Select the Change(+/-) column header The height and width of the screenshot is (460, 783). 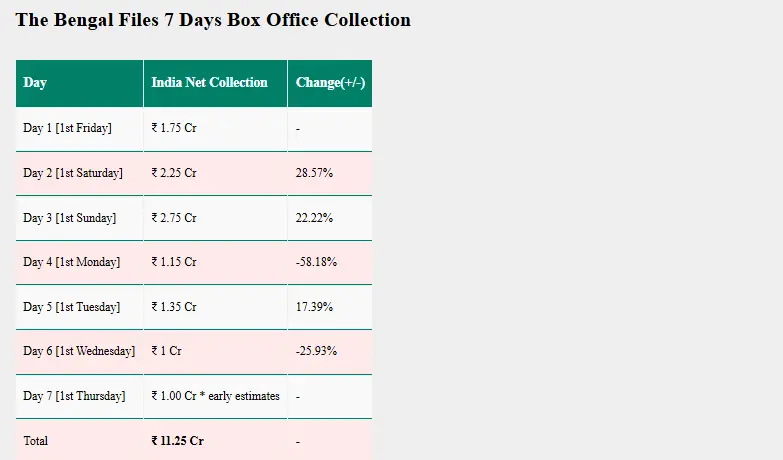point(330,83)
